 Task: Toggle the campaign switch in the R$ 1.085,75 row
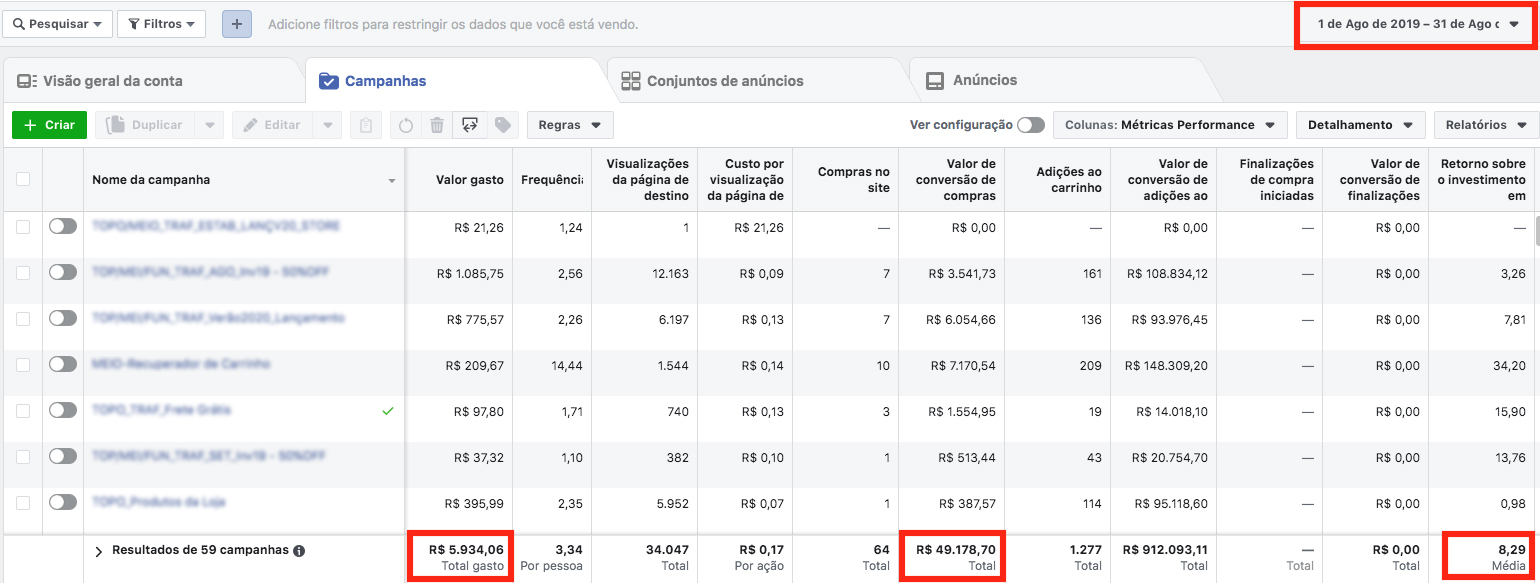[x=62, y=272]
